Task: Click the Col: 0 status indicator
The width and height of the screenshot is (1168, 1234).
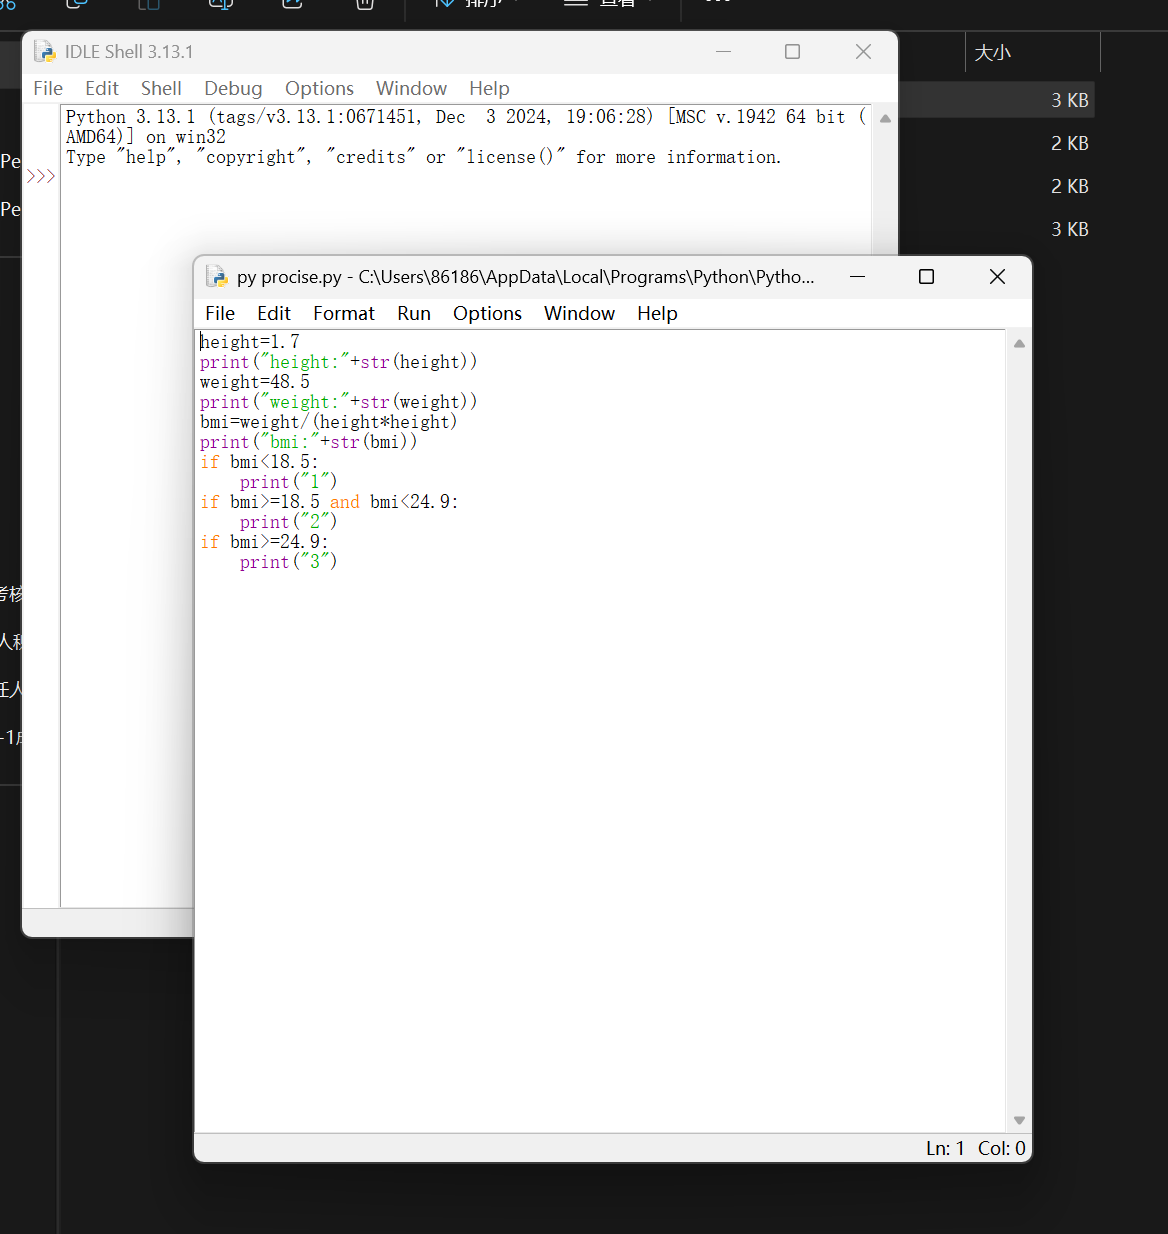Action: (1001, 1148)
